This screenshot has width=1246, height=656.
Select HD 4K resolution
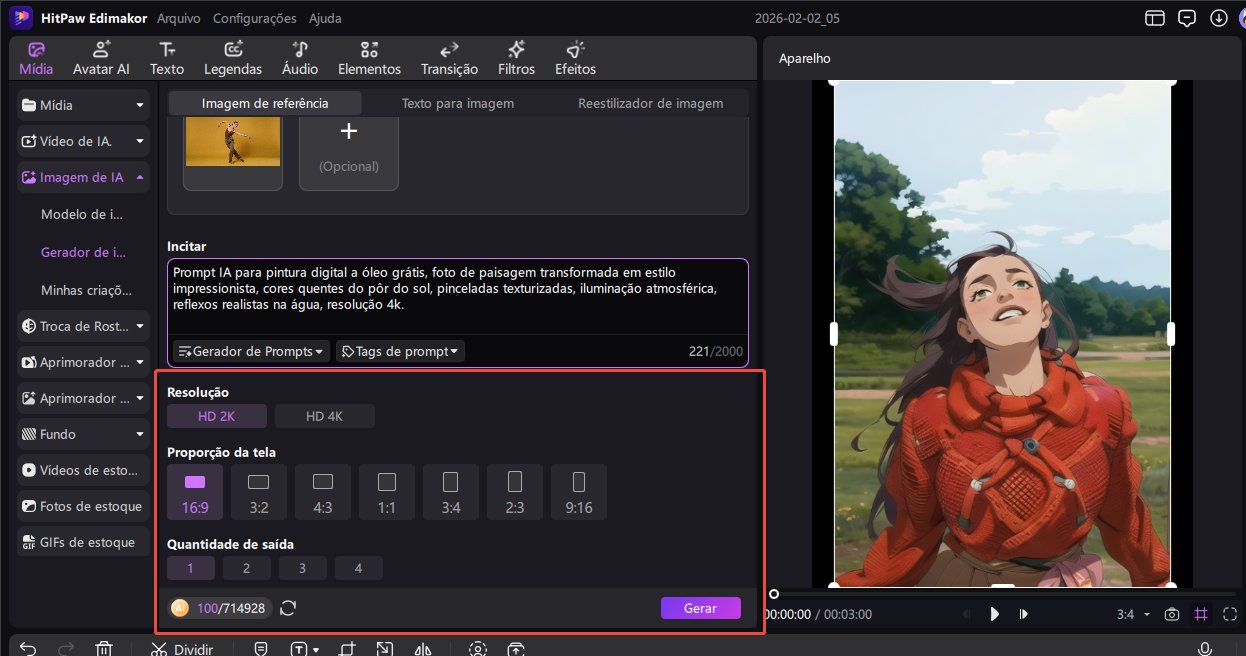(325, 416)
